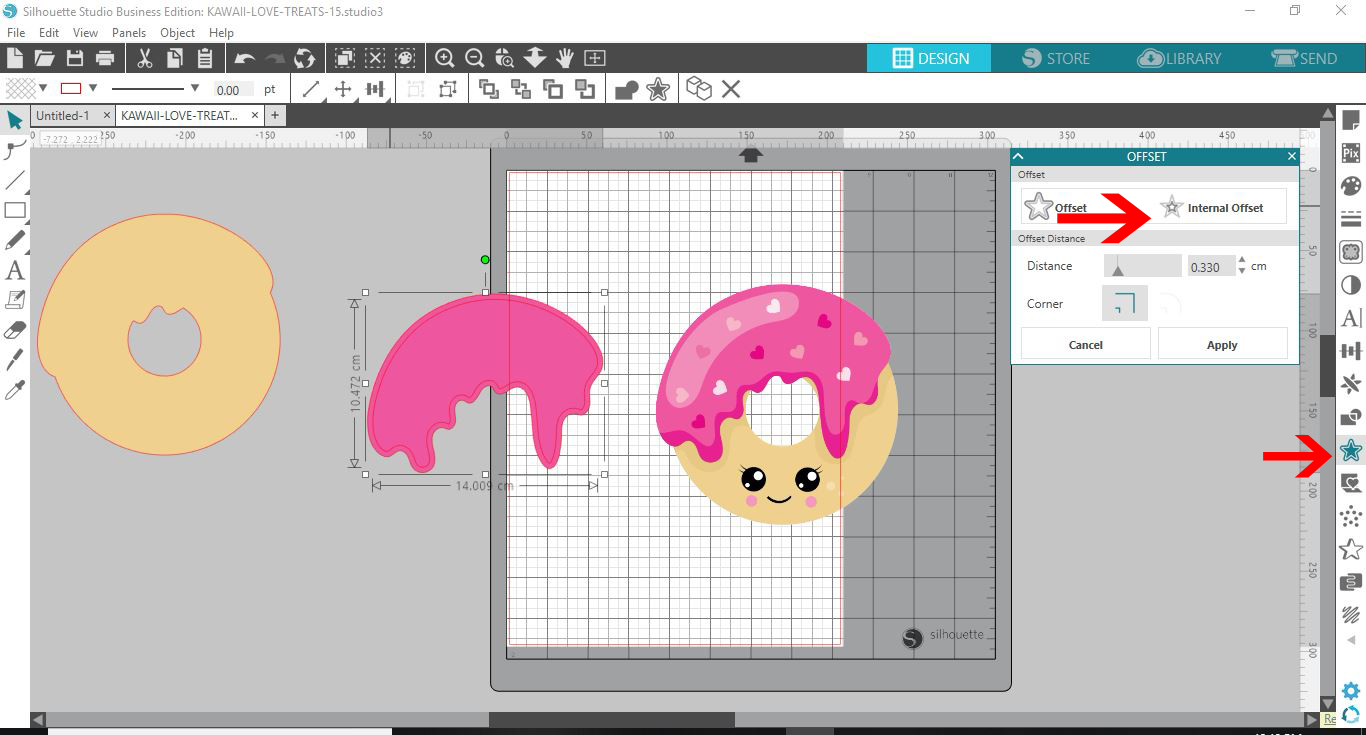Image resolution: width=1366 pixels, height=735 pixels.
Task: Zoom out with the magnifier minus icon
Action: [475, 58]
